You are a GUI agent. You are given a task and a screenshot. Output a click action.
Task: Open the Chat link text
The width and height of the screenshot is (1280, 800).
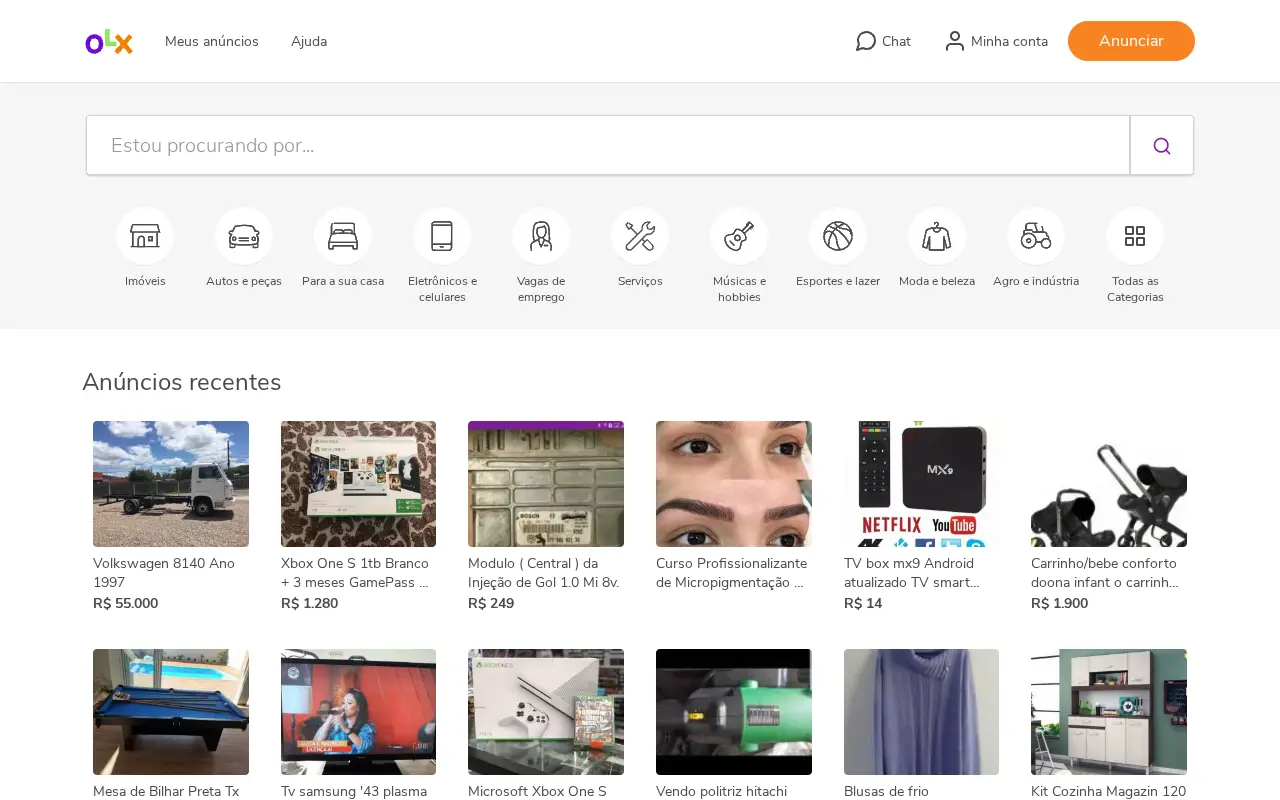[896, 41]
